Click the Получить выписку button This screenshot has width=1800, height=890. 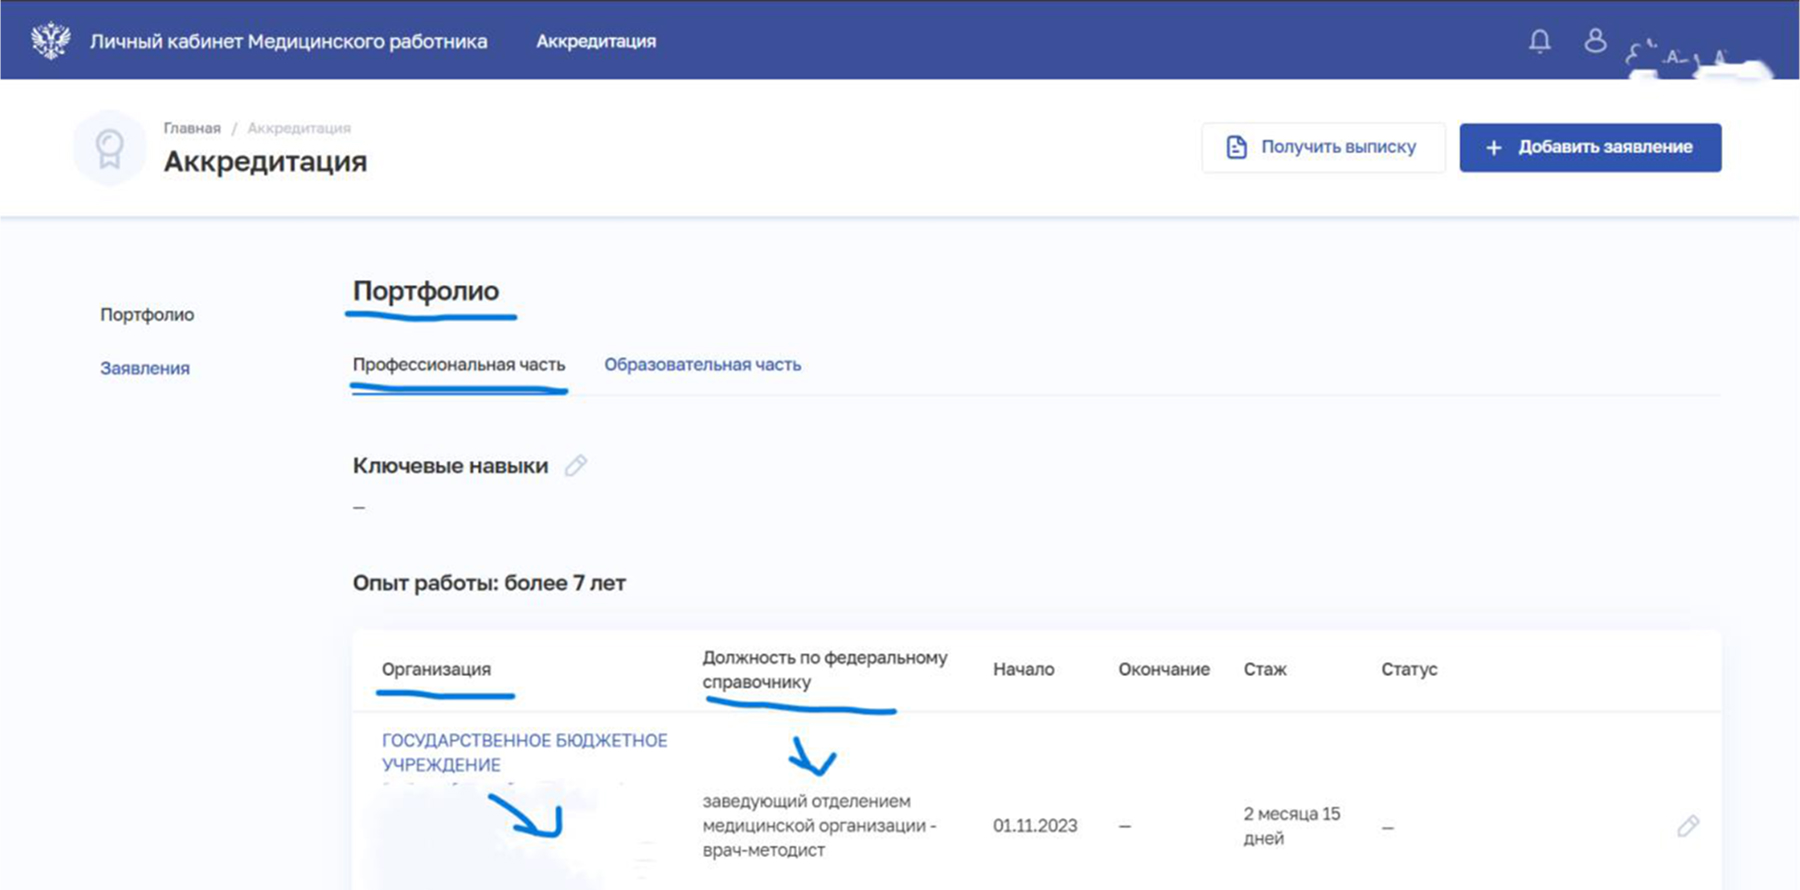(x=1323, y=147)
